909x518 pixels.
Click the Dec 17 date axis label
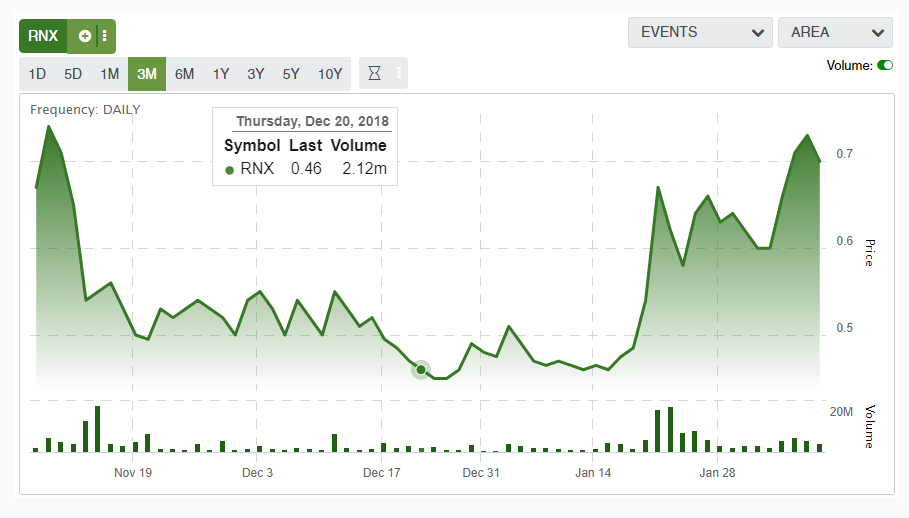(x=381, y=473)
